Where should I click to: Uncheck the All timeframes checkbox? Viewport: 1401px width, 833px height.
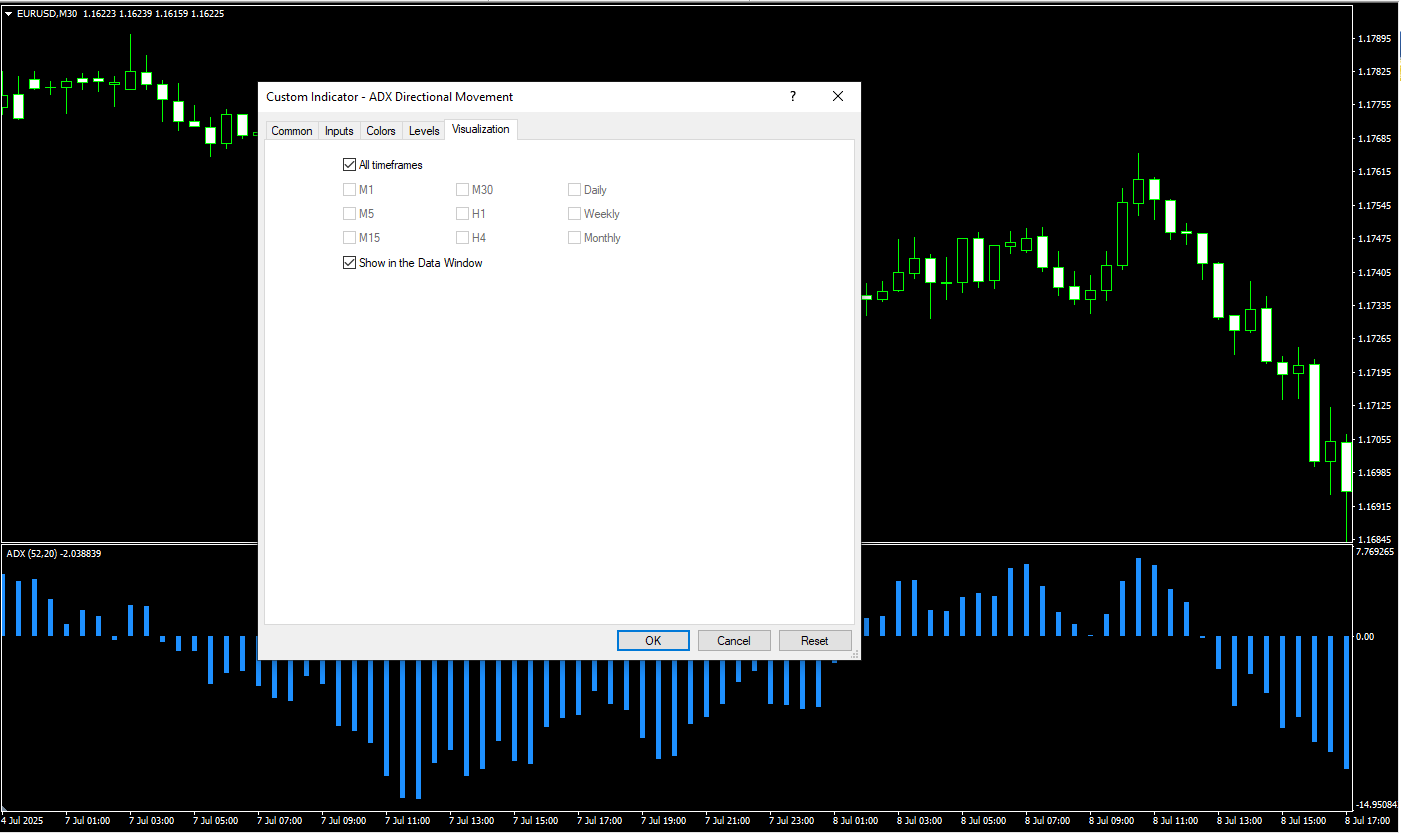349,165
